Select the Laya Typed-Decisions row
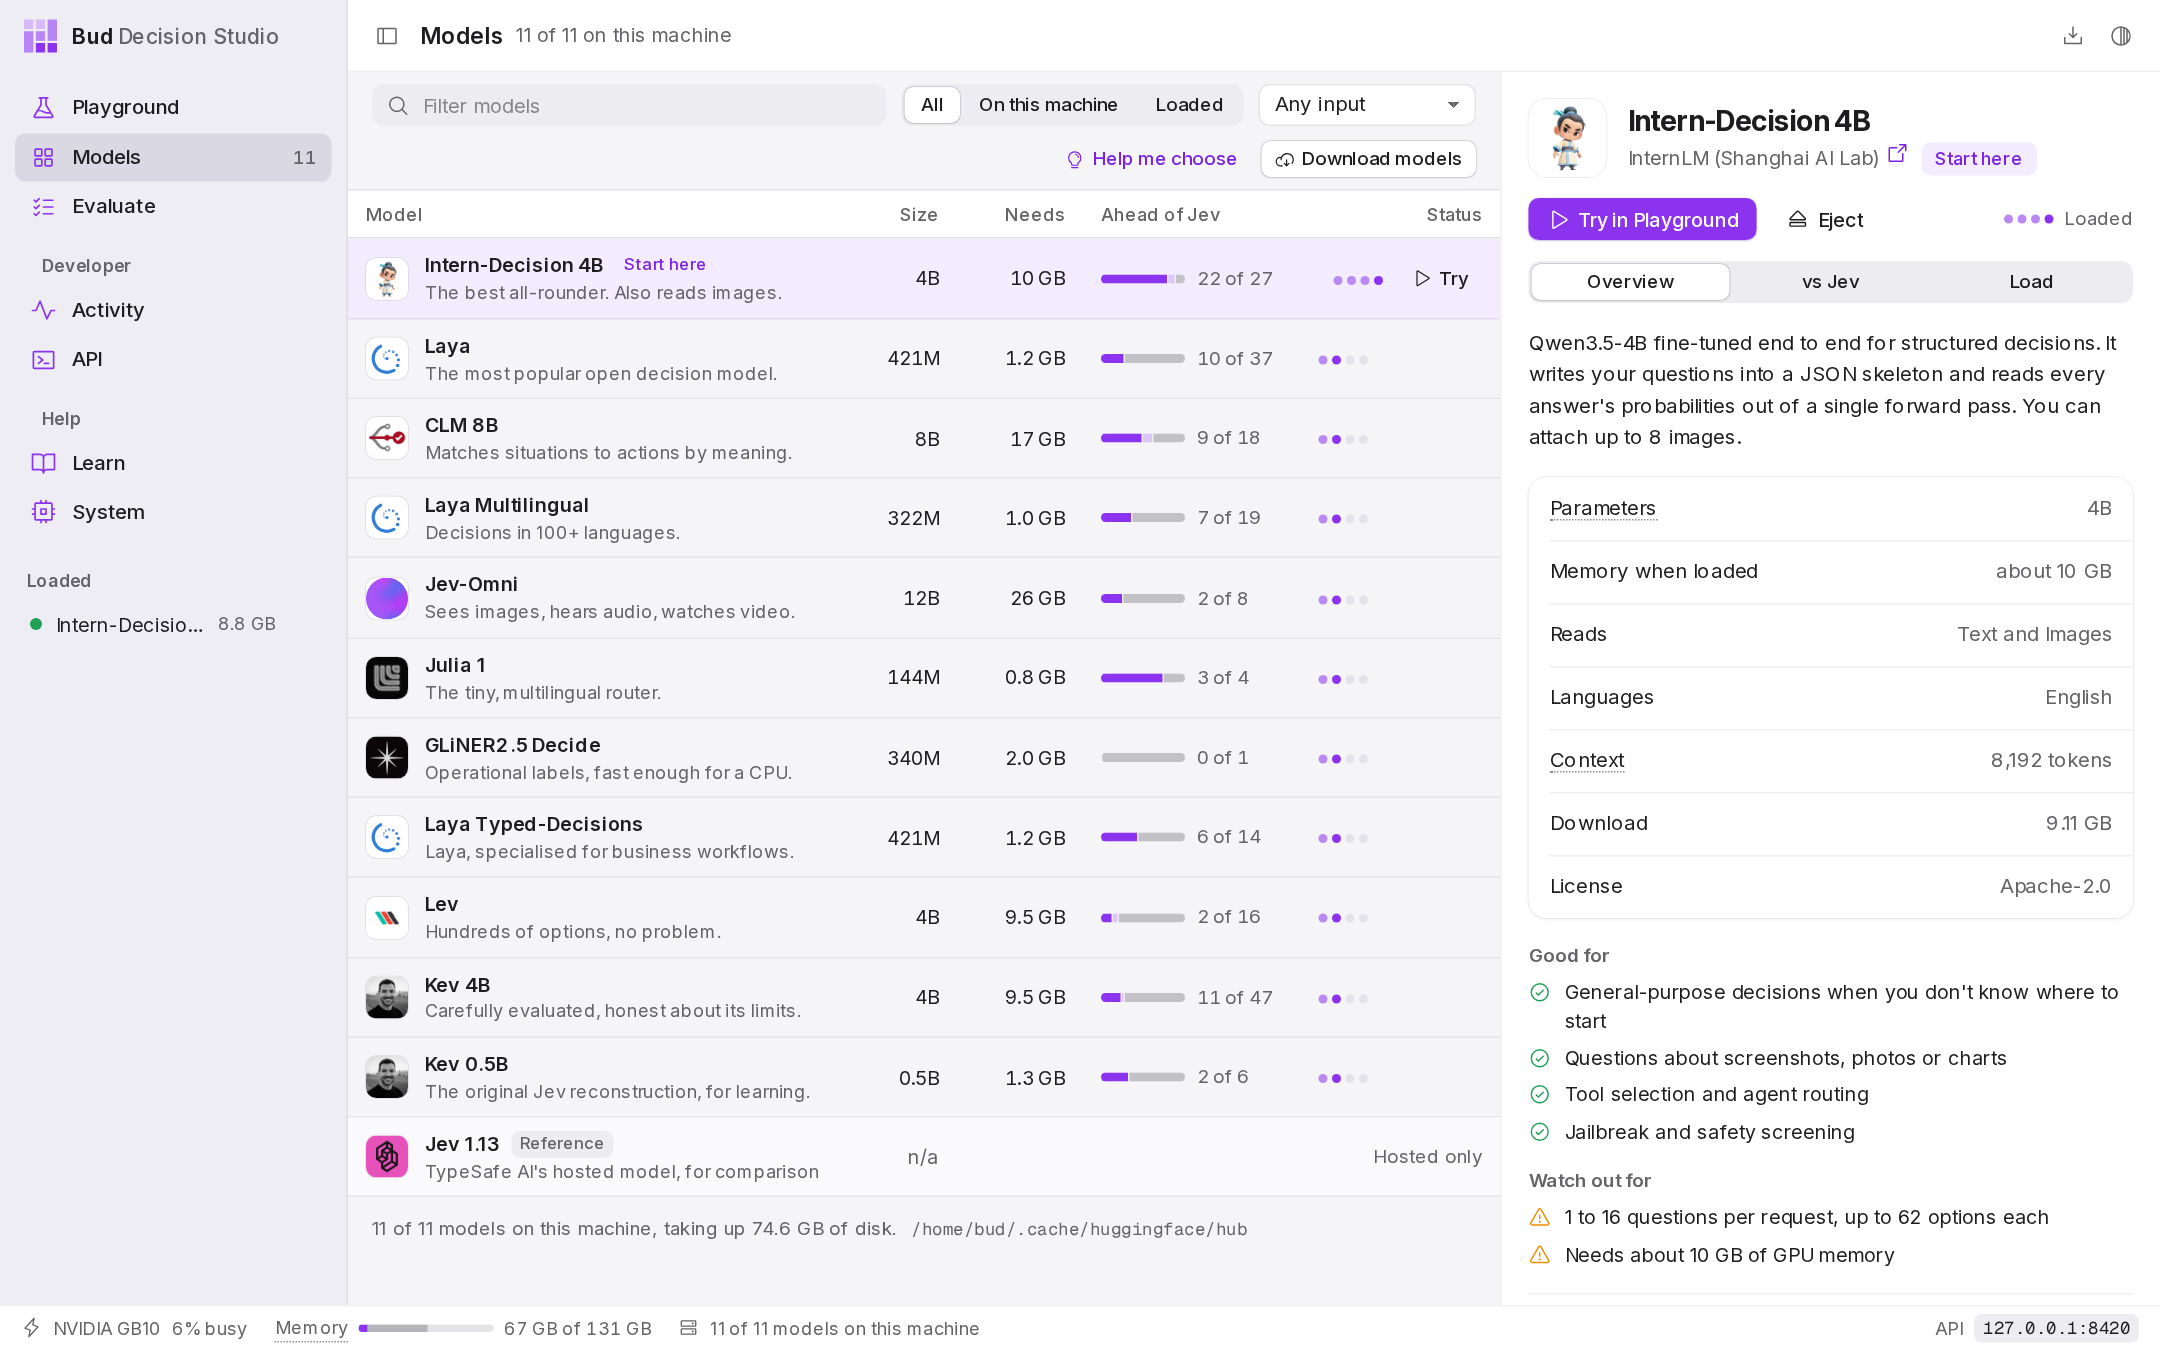 click(x=924, y=838)
